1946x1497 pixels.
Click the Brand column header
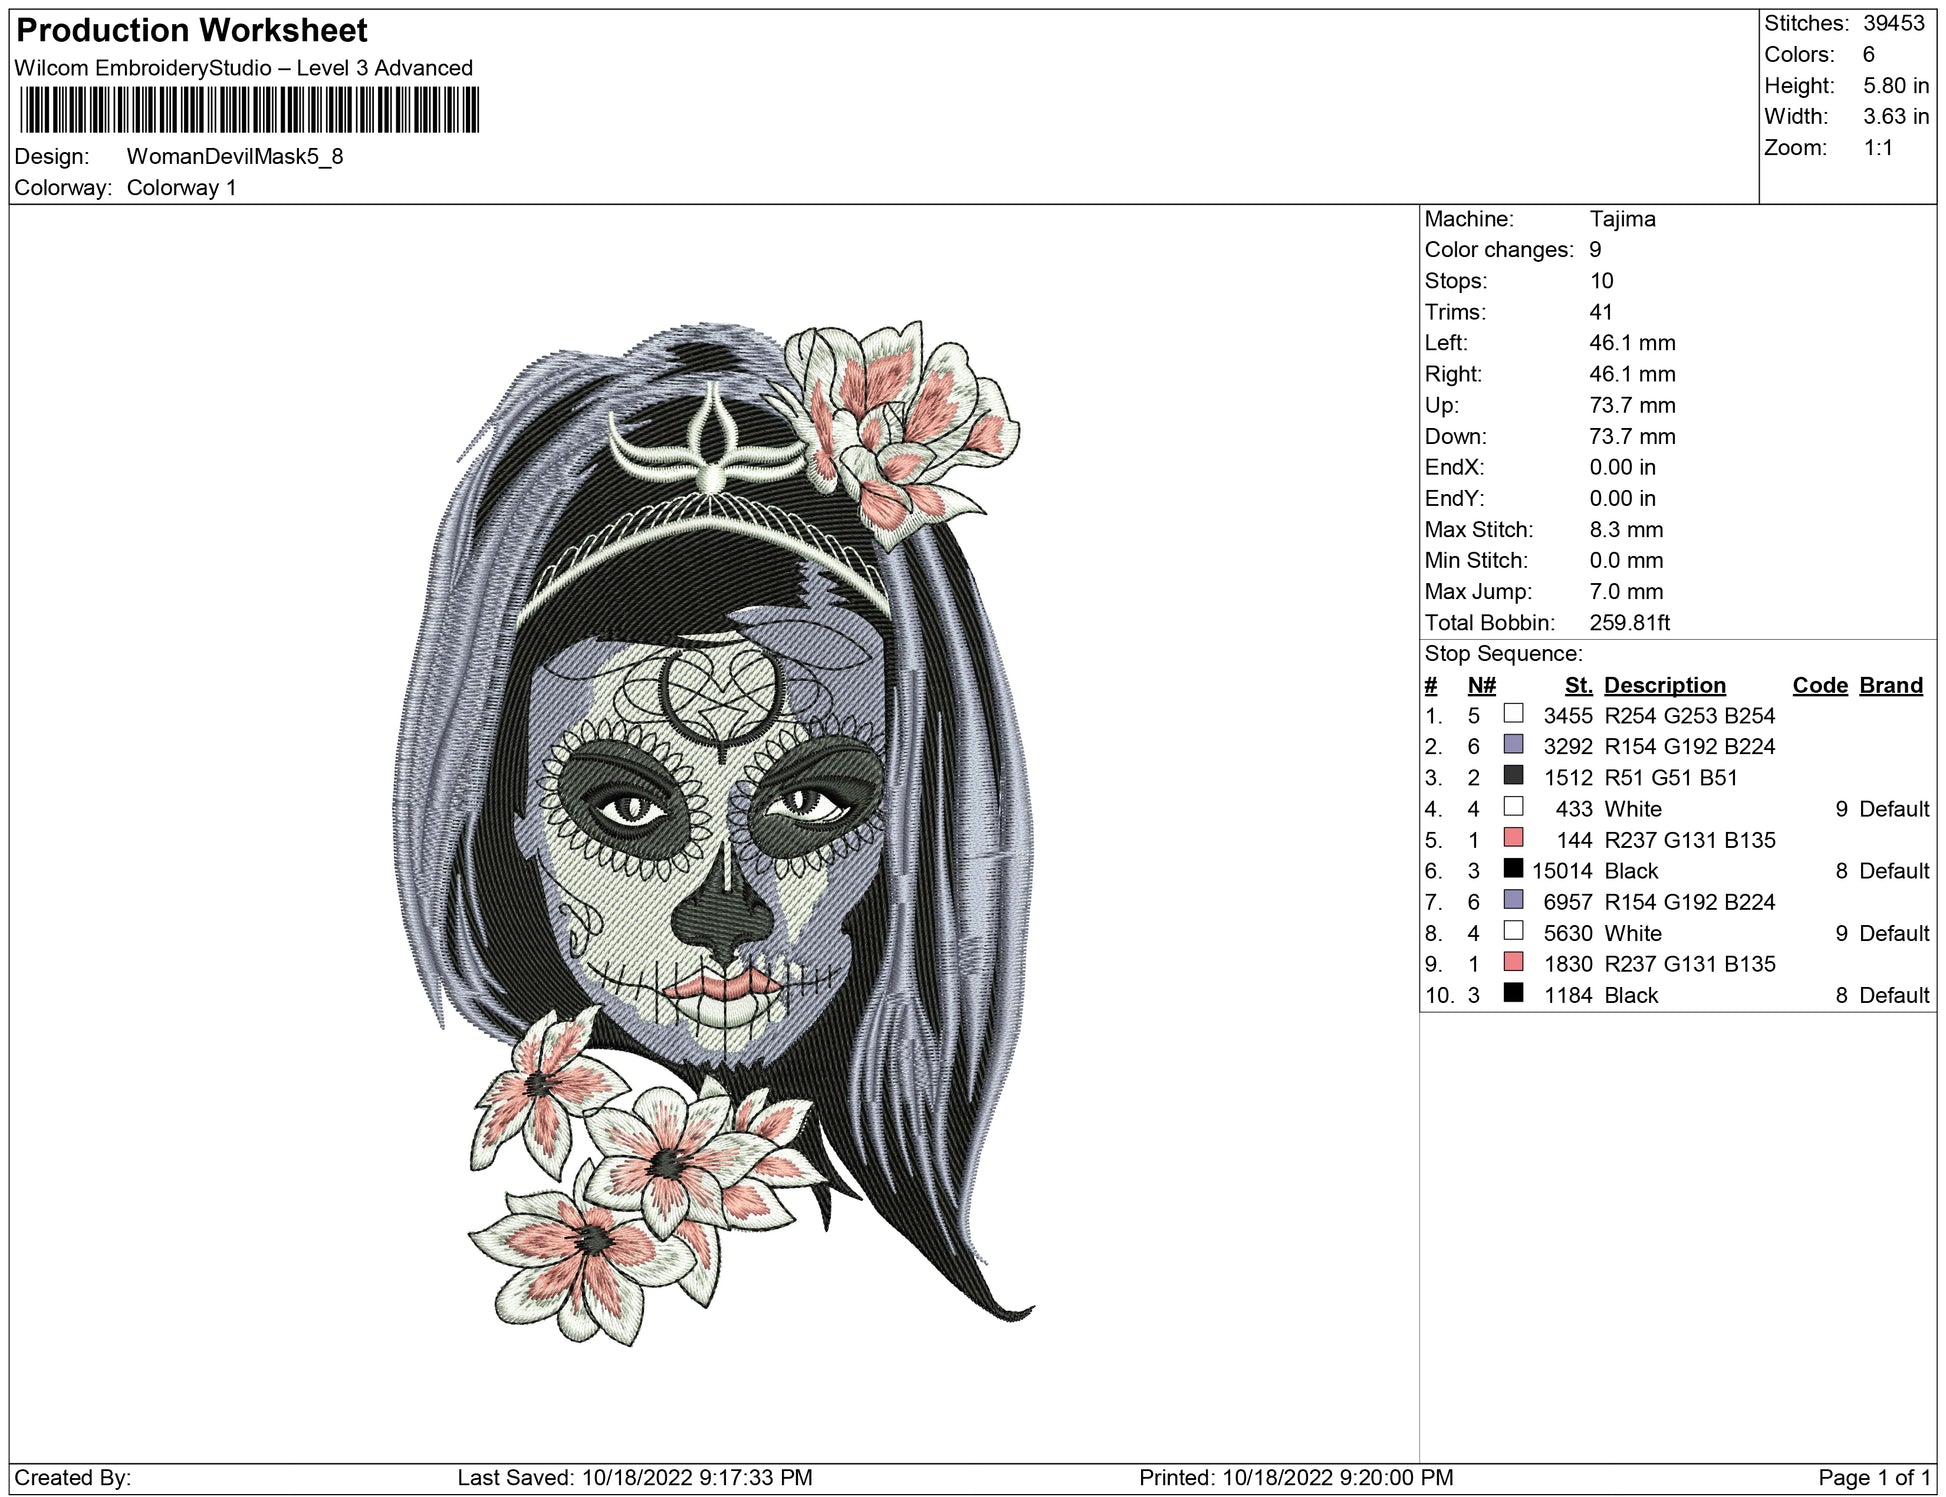1890,685
